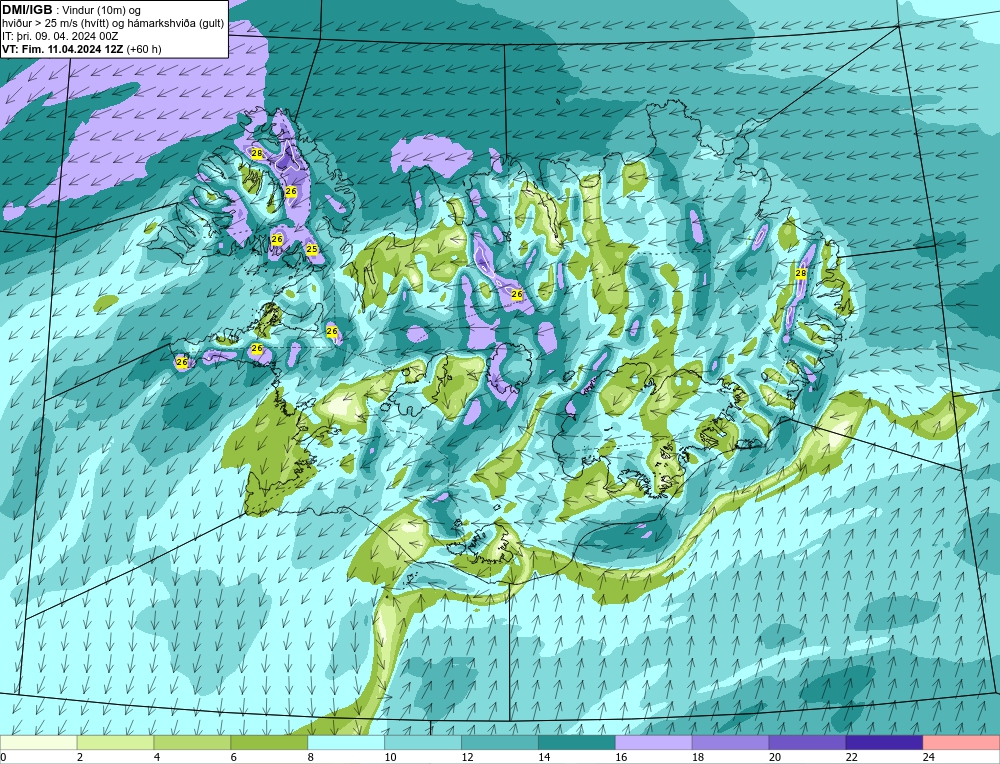Click legend tick label "8"
Screen dimensions: 1000x764
tap(311, 757)
